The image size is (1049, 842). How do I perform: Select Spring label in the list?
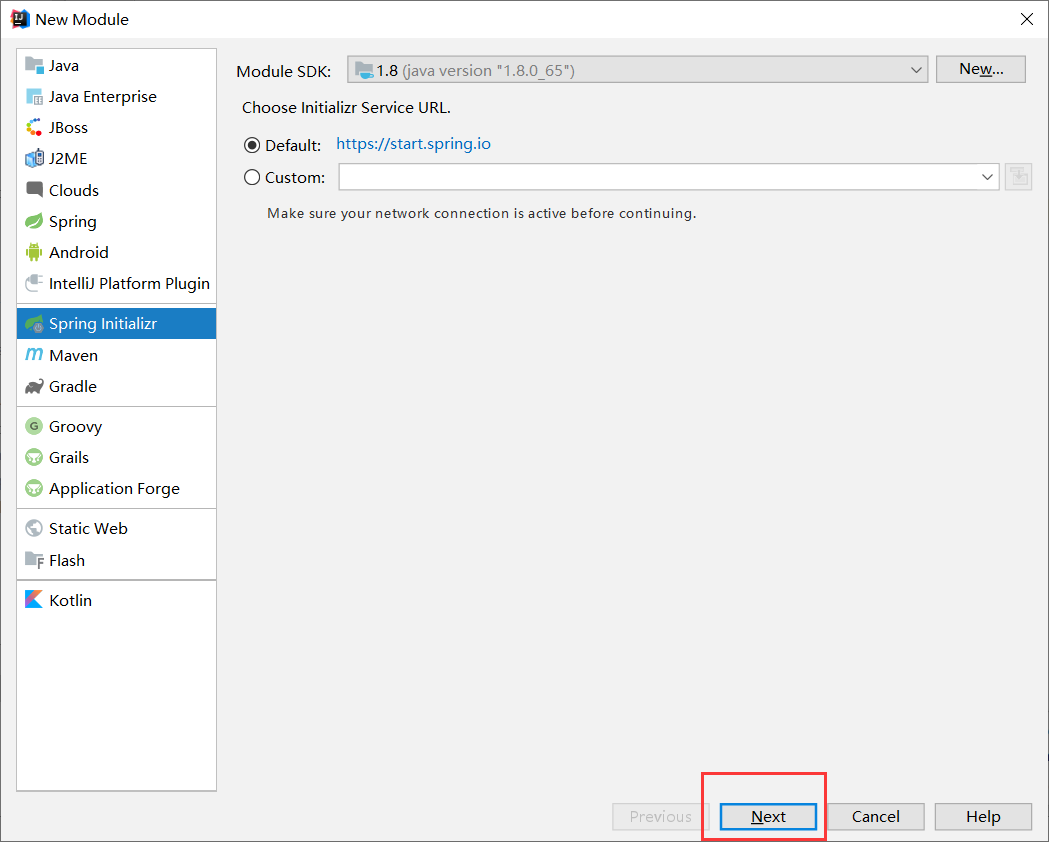point(73,221)
